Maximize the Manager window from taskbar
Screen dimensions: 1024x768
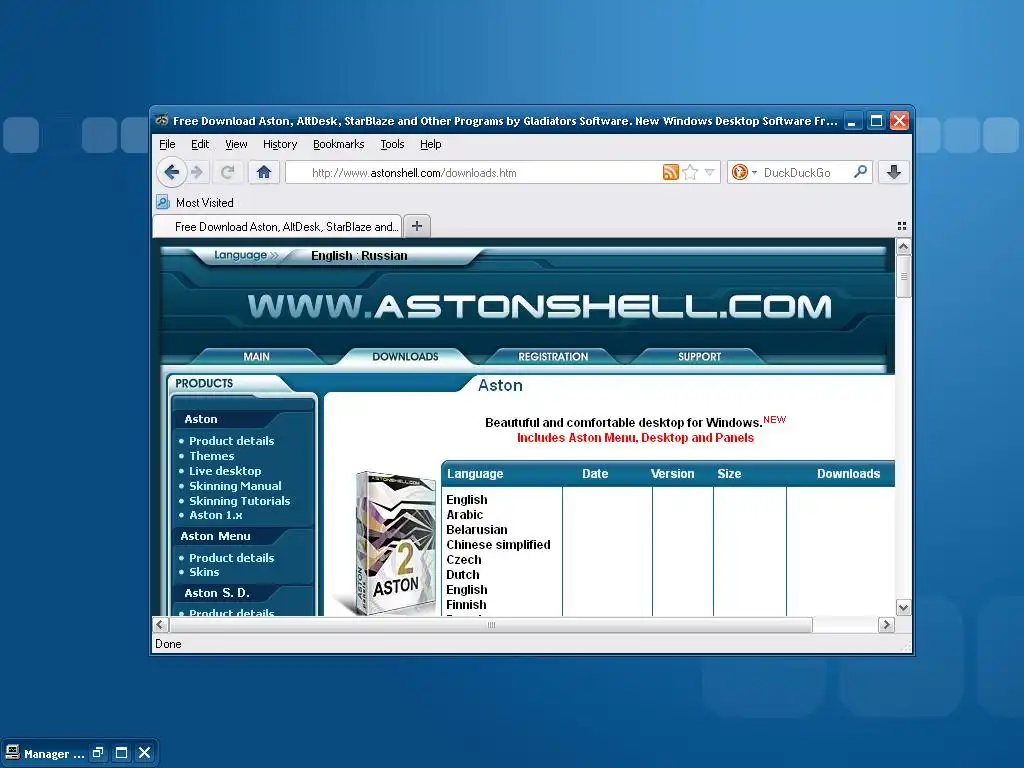coord(121,753)
